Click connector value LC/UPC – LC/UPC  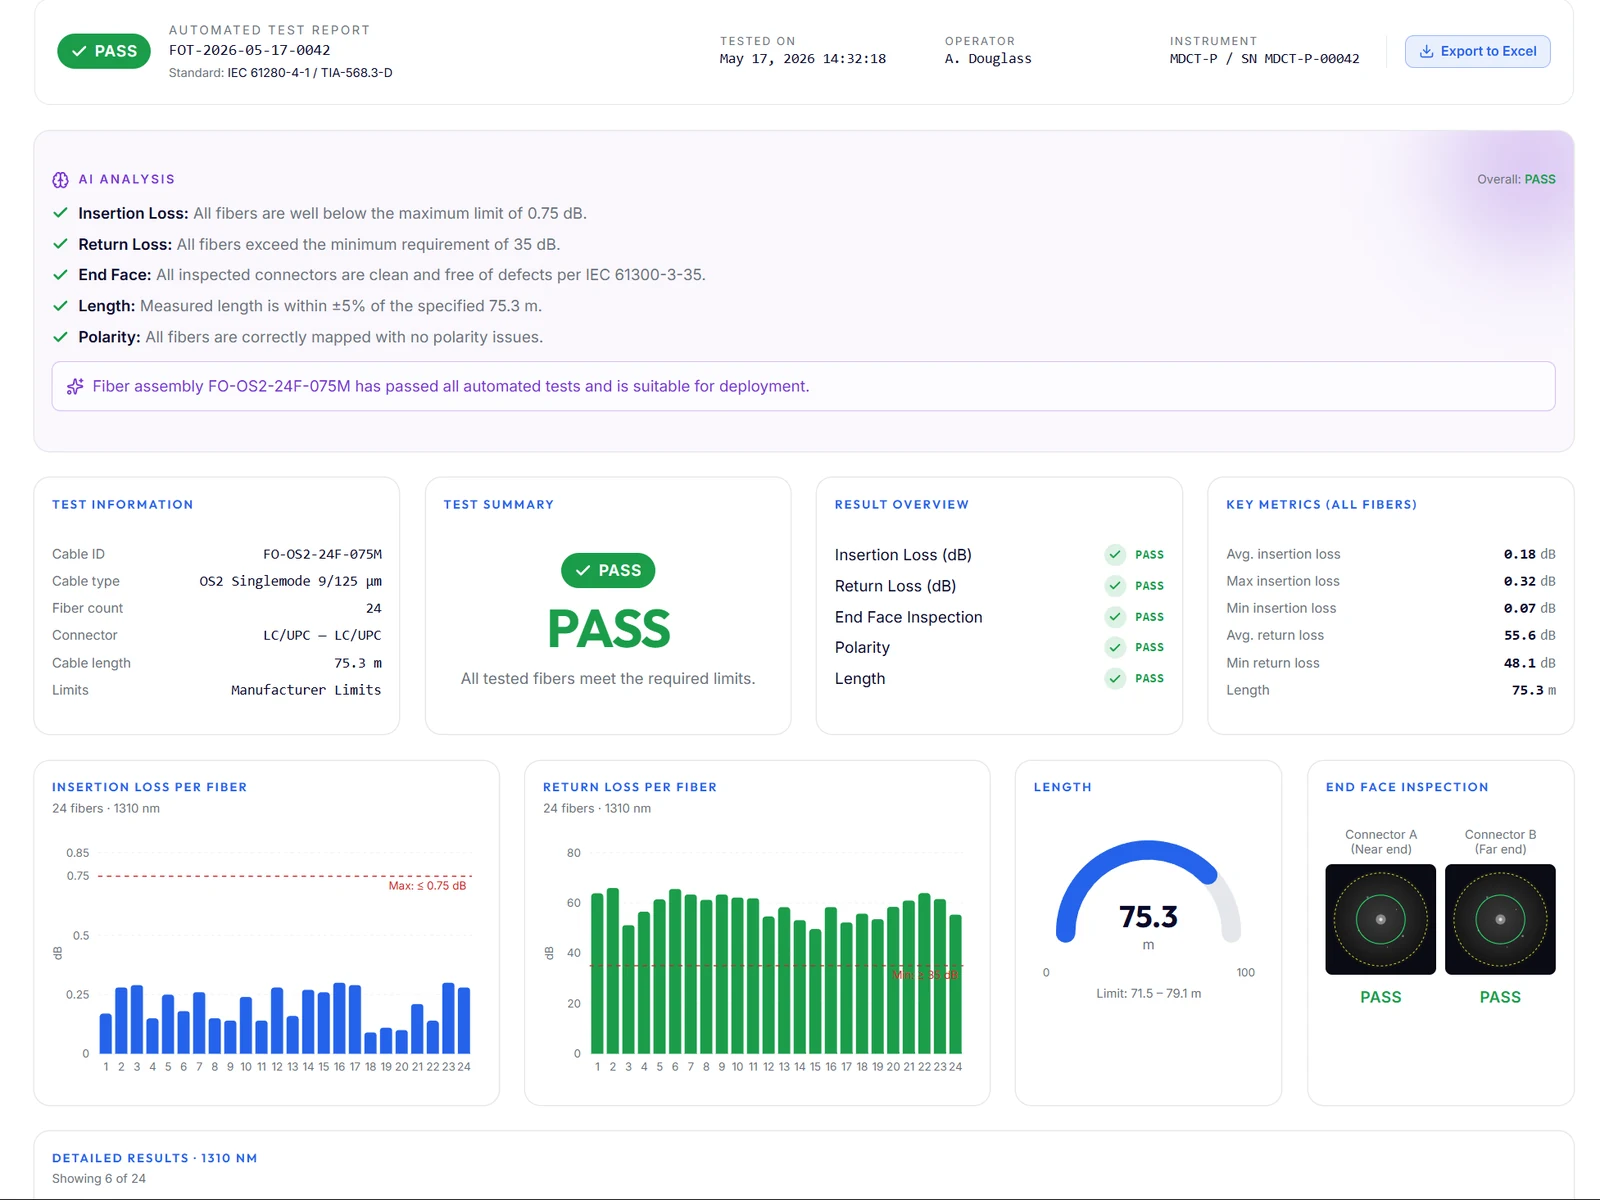point(322,635)
